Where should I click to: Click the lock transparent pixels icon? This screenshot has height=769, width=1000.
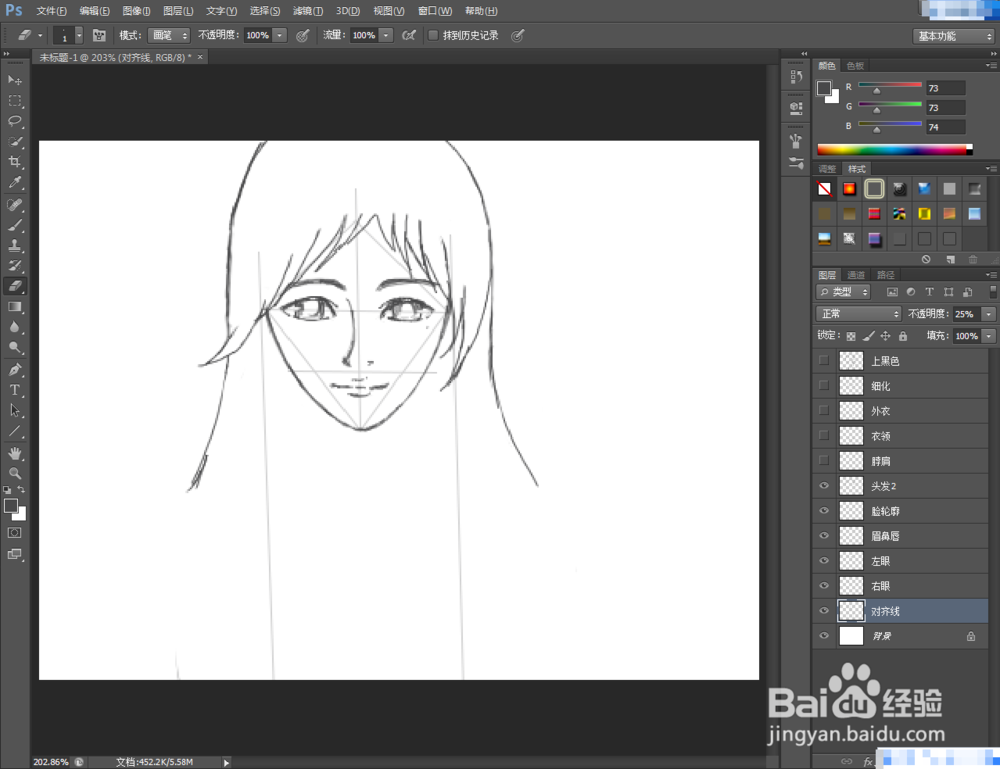tap(851, 337)
